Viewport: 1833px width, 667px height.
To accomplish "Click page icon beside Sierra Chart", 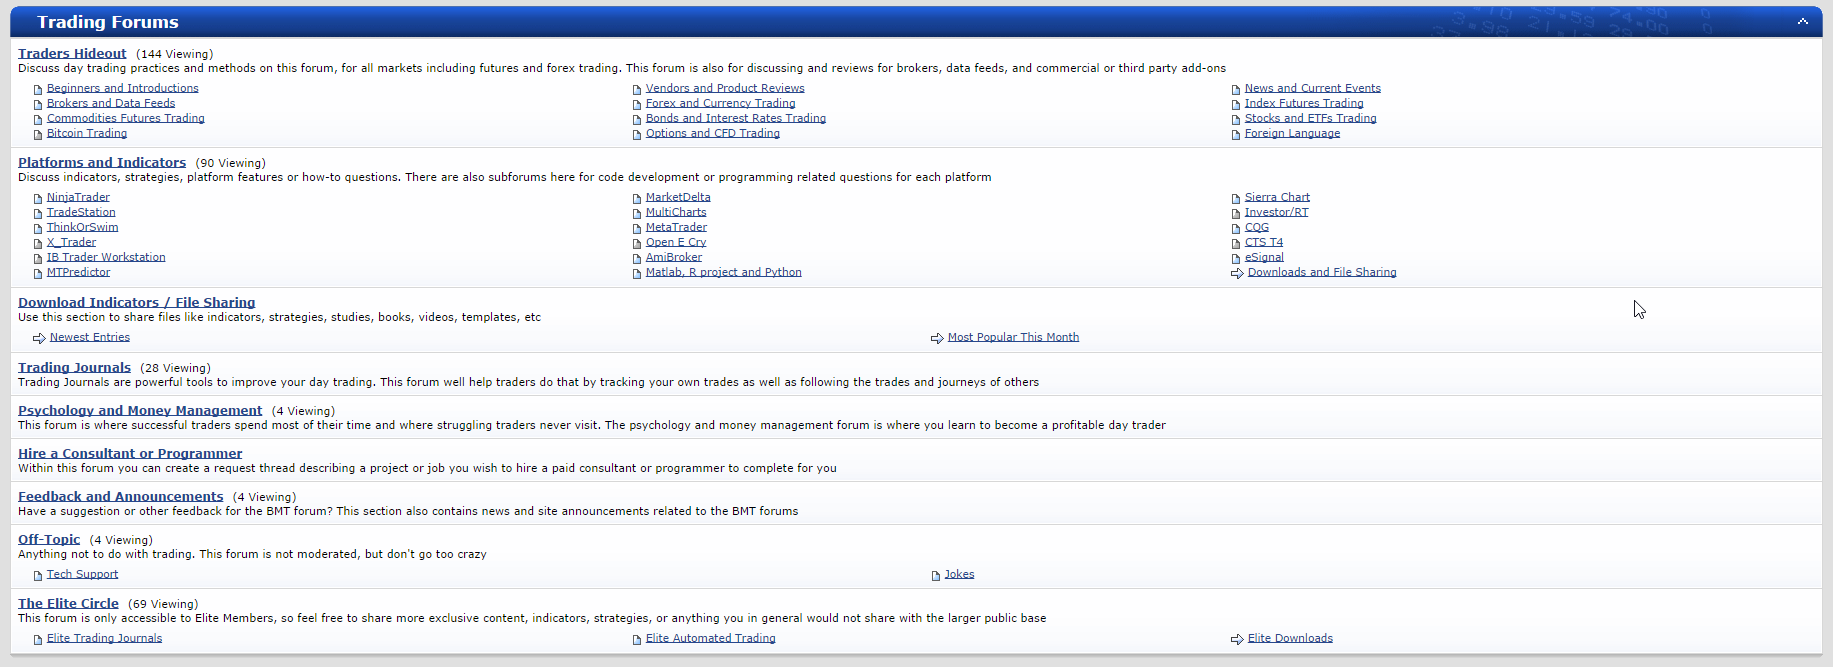I will coord(1236,199).
